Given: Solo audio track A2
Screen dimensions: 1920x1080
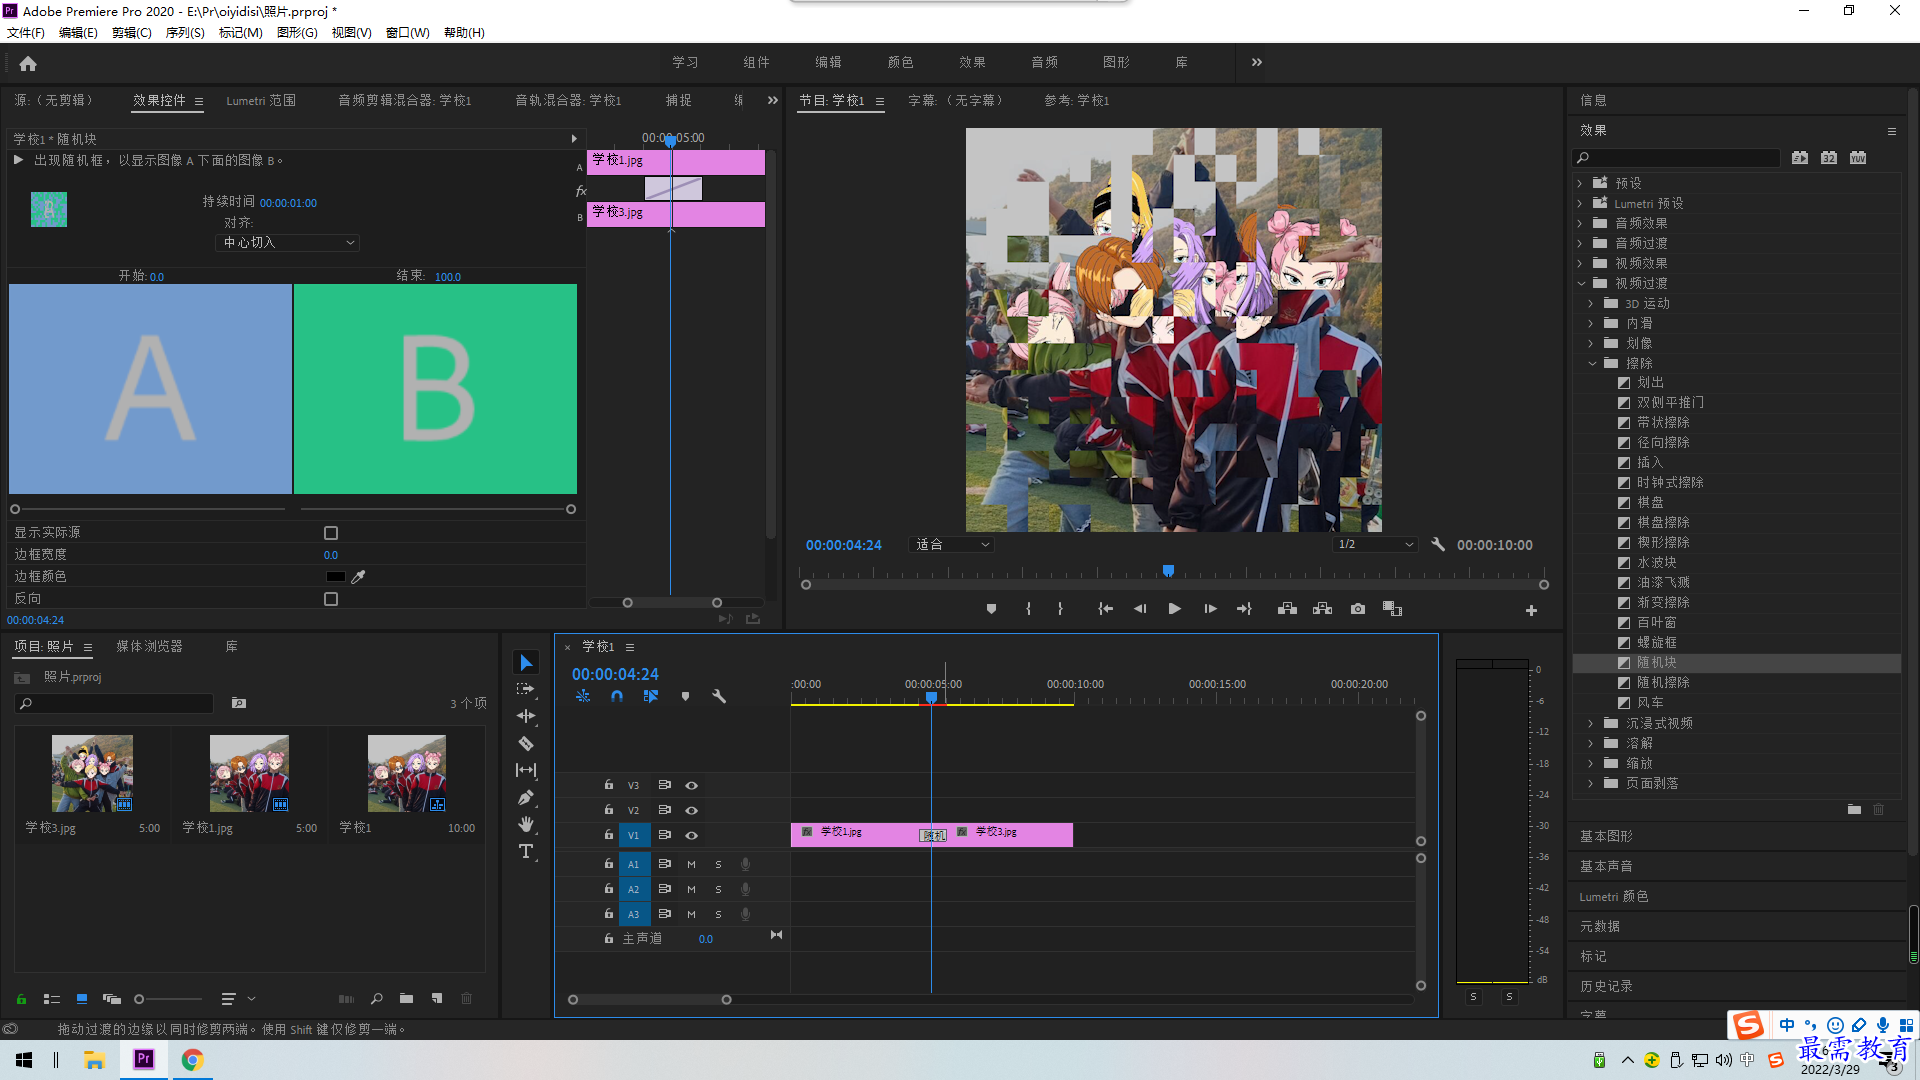Looking at the screenshot, I should coord(718,889).
